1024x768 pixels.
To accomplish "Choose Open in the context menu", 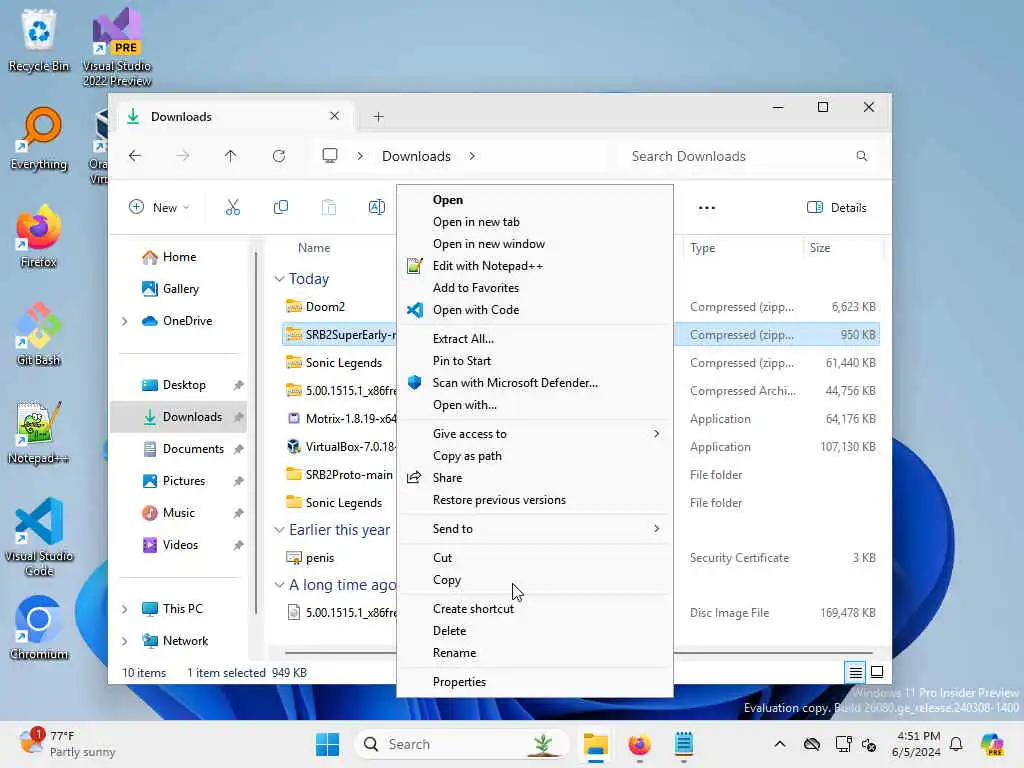I will tap(535, 200).
